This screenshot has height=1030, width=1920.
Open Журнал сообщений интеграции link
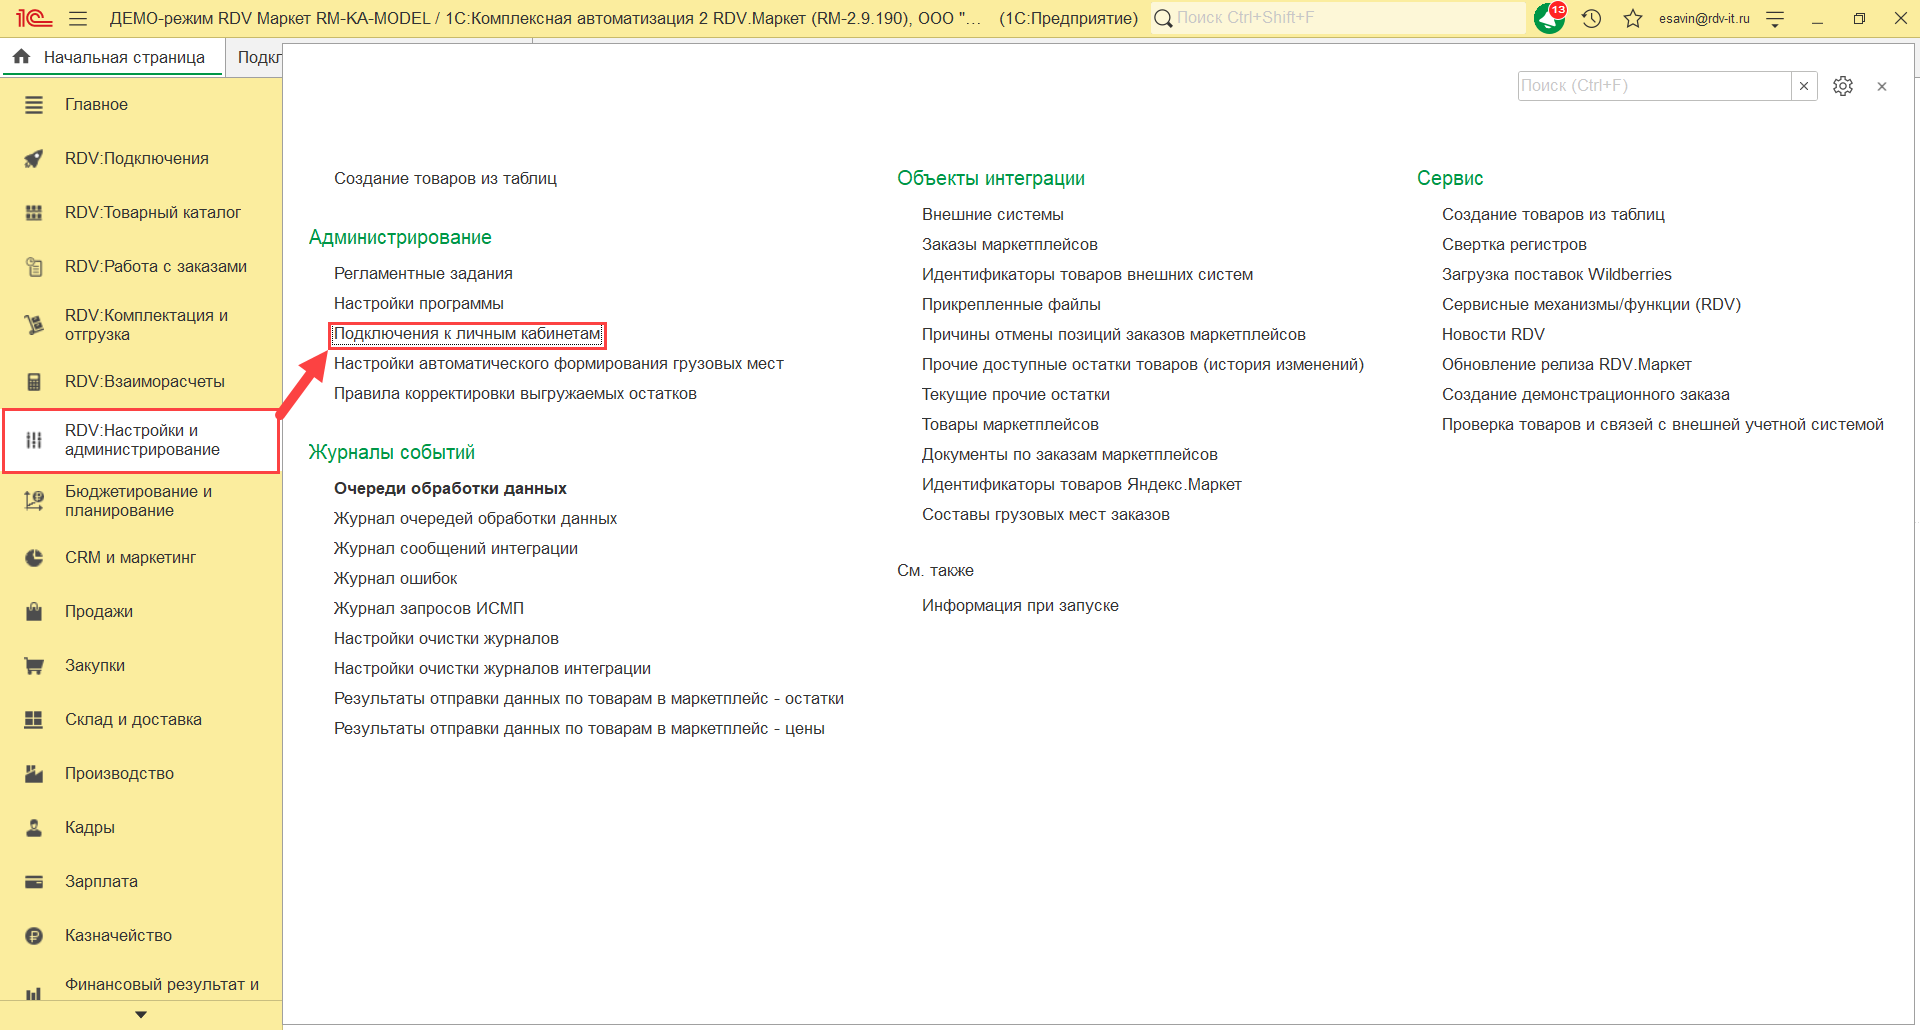pos(456,549)
